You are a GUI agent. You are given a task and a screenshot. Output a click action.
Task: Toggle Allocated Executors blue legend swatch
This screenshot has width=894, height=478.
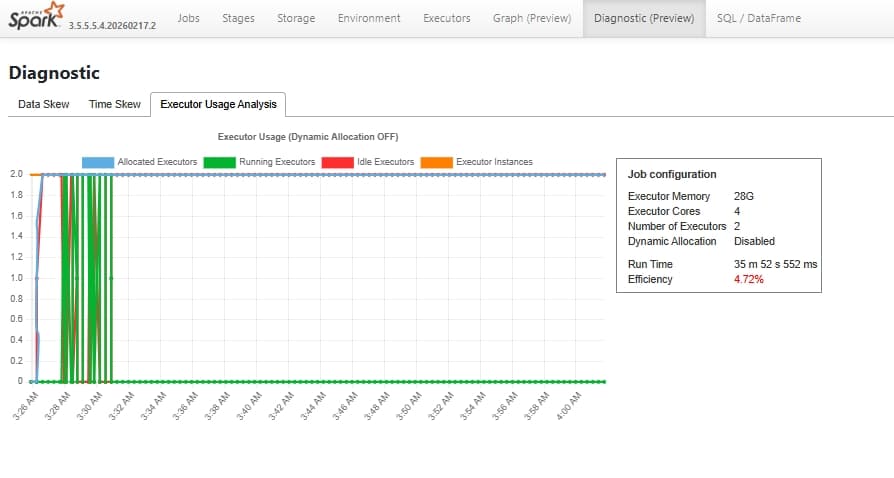coord(98,163)
